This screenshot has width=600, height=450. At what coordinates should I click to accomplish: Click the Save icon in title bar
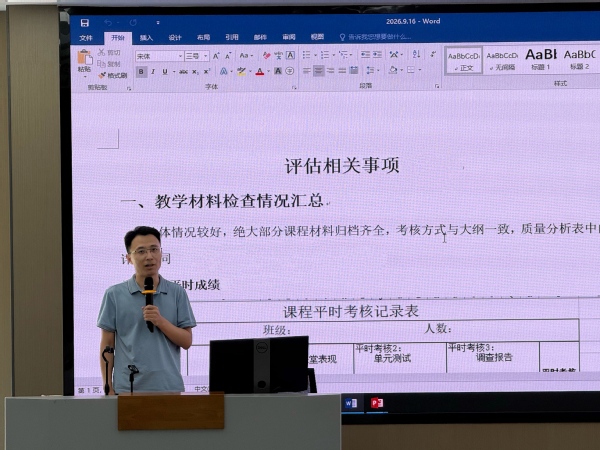tap(85, 23)
